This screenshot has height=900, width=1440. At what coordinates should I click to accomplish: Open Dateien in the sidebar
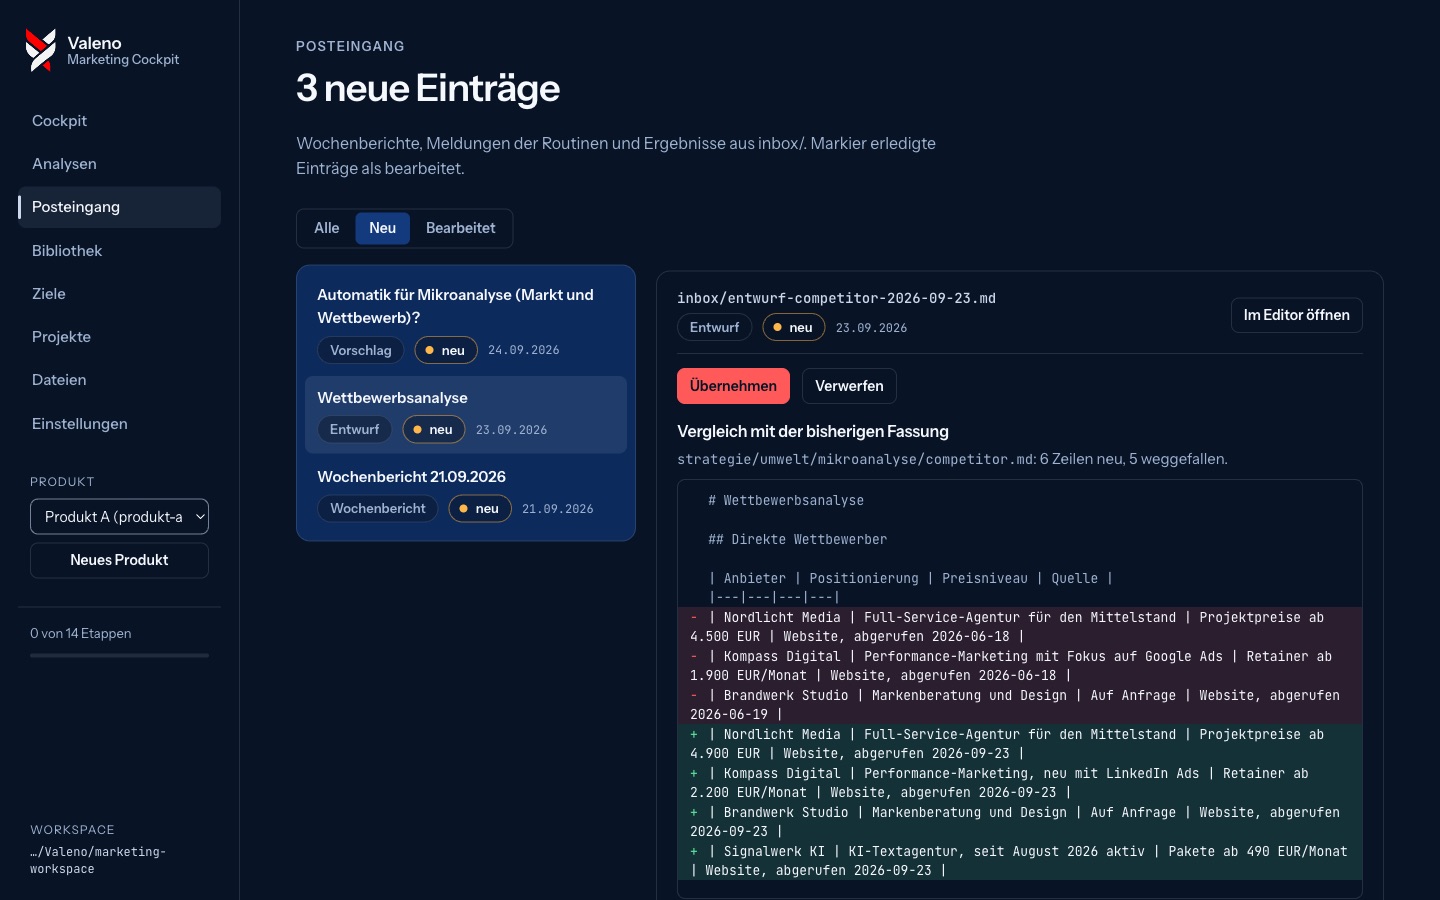[x=119, y=380]
